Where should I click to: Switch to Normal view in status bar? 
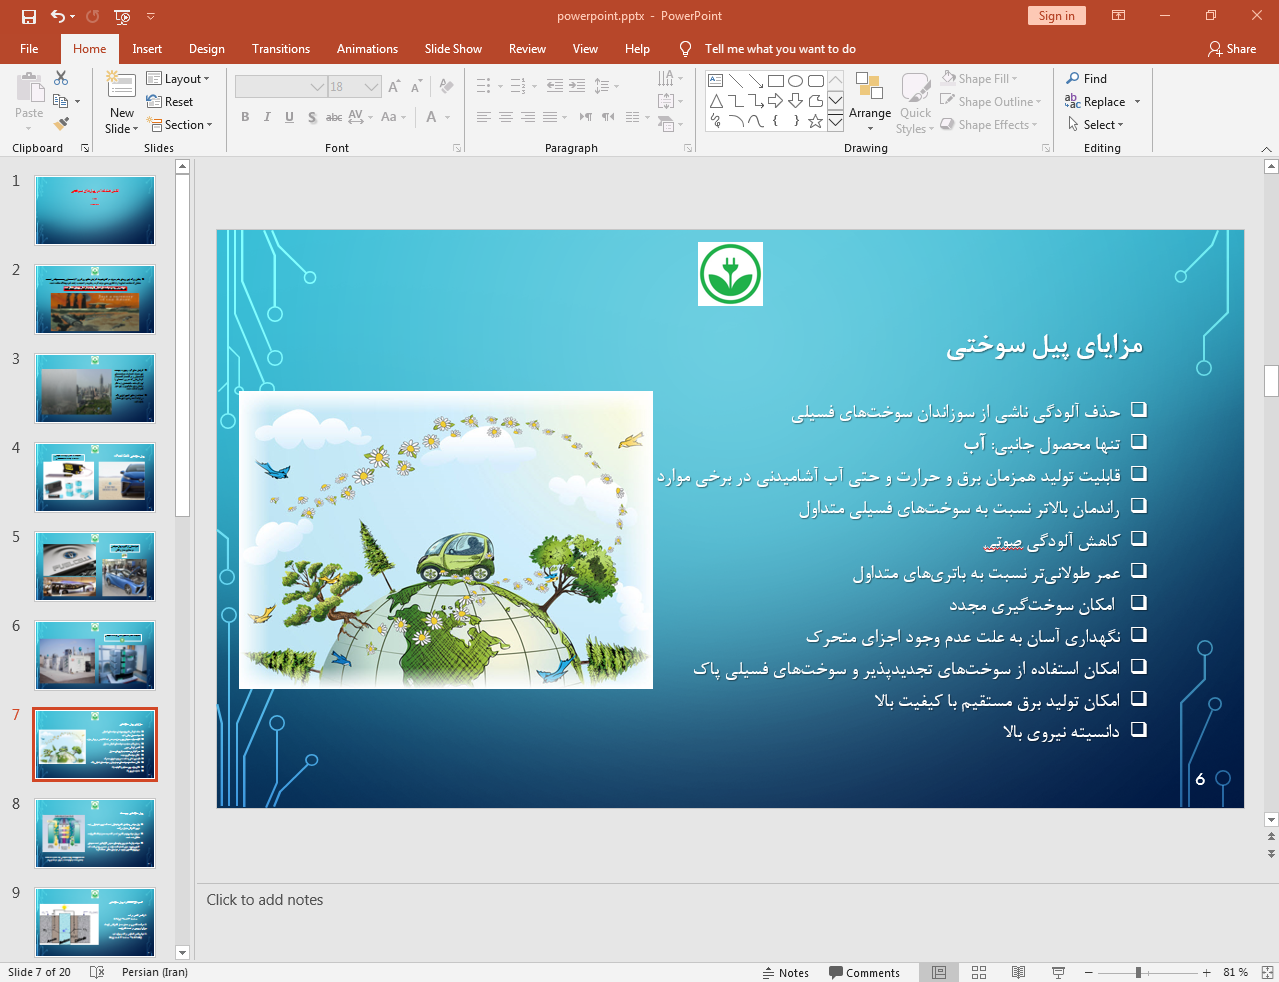pos(939,972)
